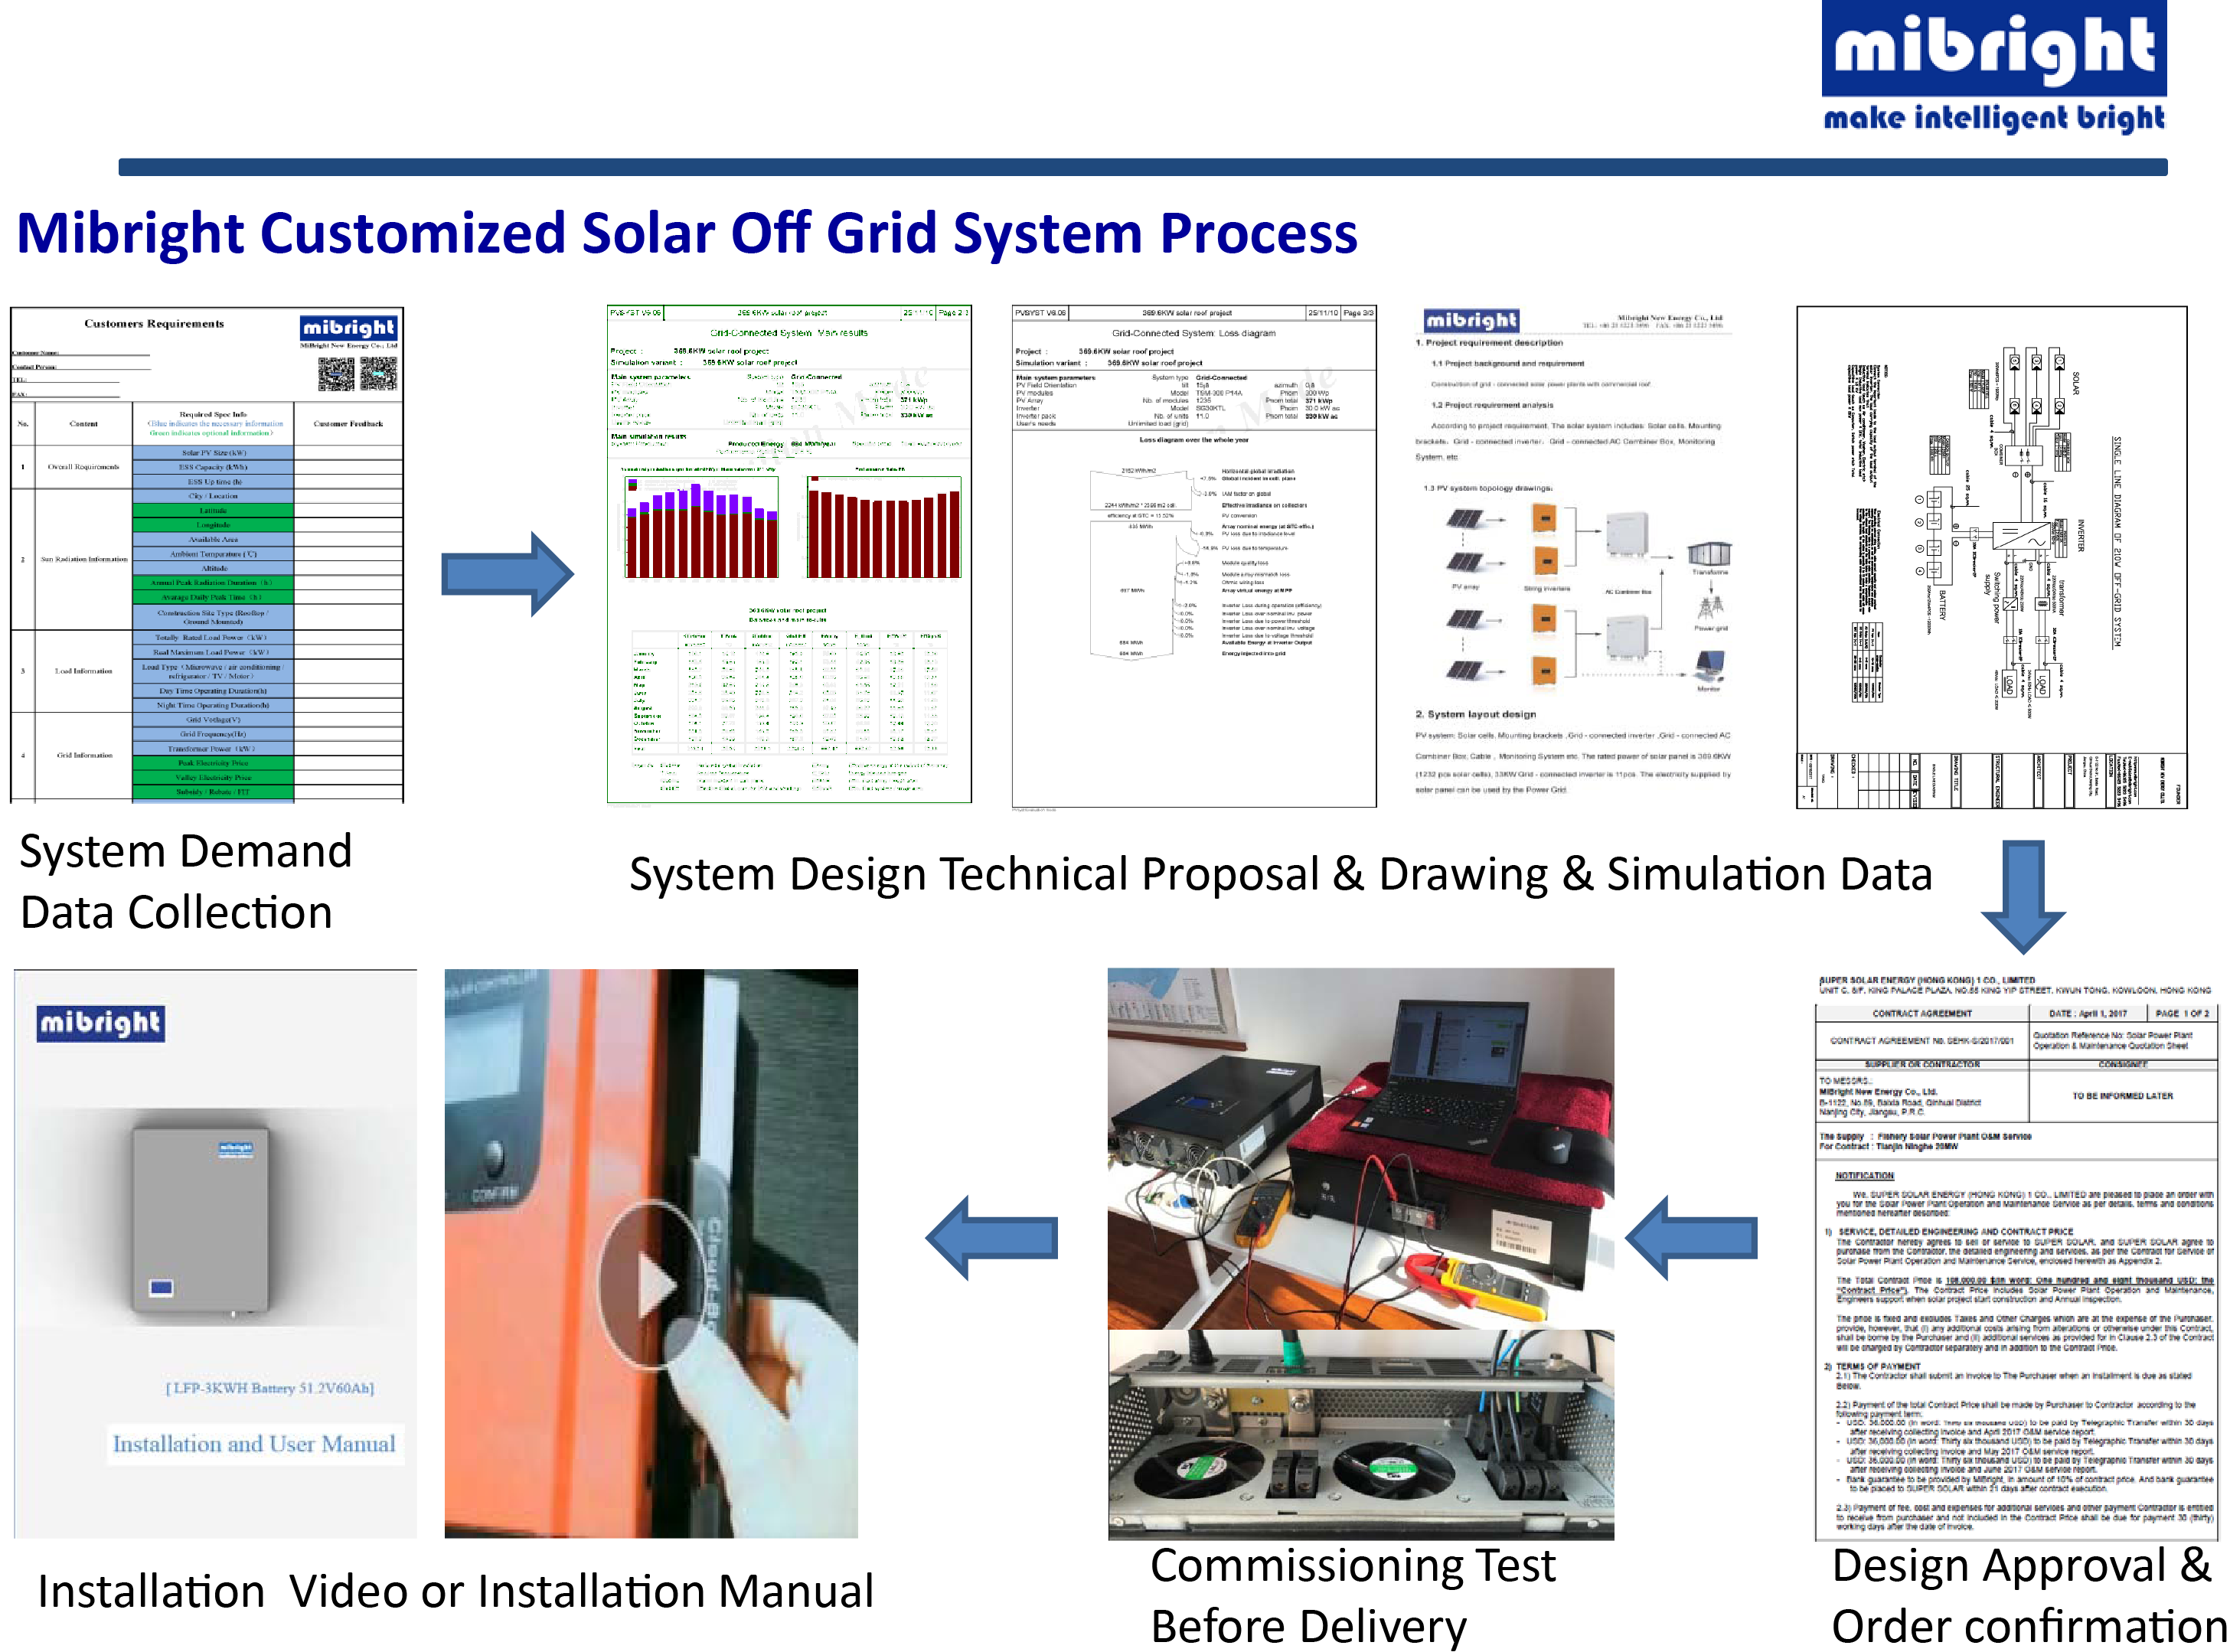Click the left bar chart in PVsyst main results
This screenshot has width=2230, height=1652.
701,527
